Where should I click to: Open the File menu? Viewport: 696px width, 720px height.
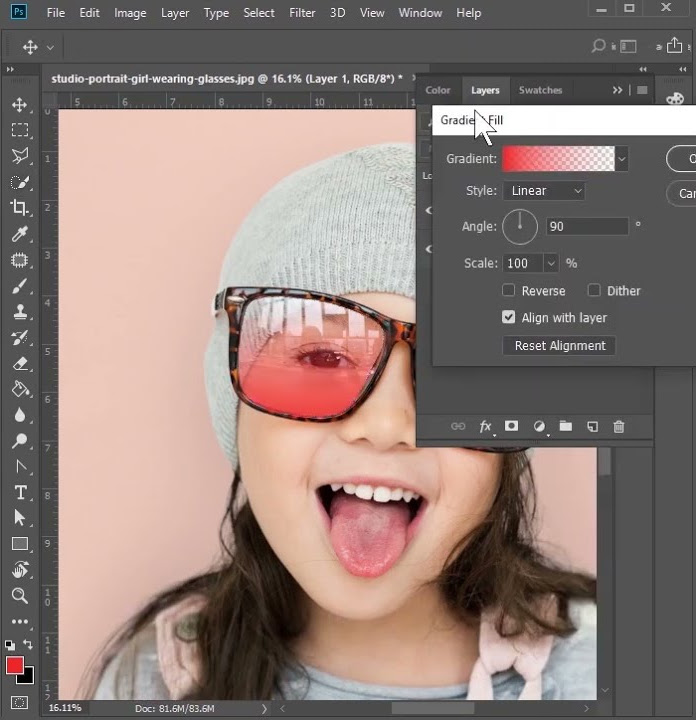(56, 13)
